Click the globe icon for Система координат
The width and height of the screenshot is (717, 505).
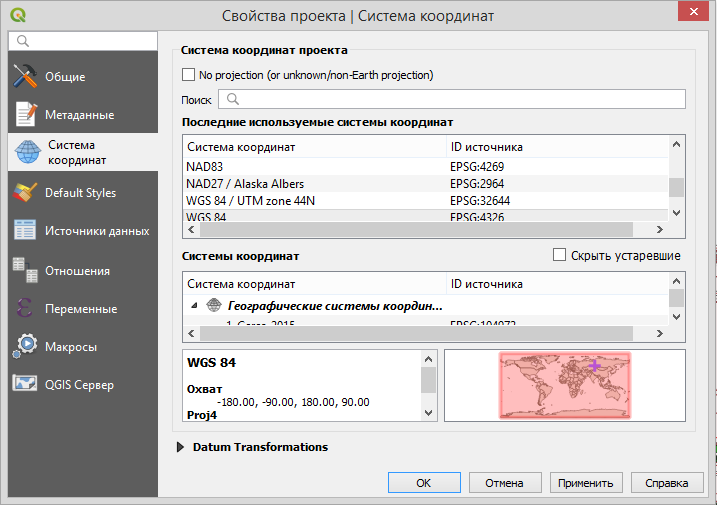tap(26, 153)
